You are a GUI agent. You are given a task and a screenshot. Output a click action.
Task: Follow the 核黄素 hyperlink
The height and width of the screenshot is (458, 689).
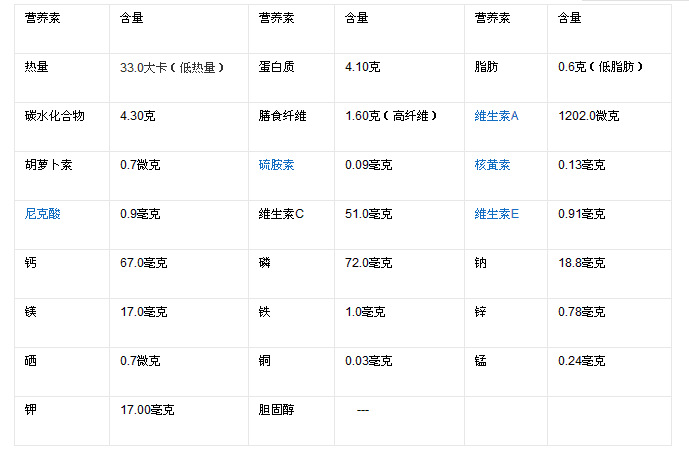[x=492, y=165]
